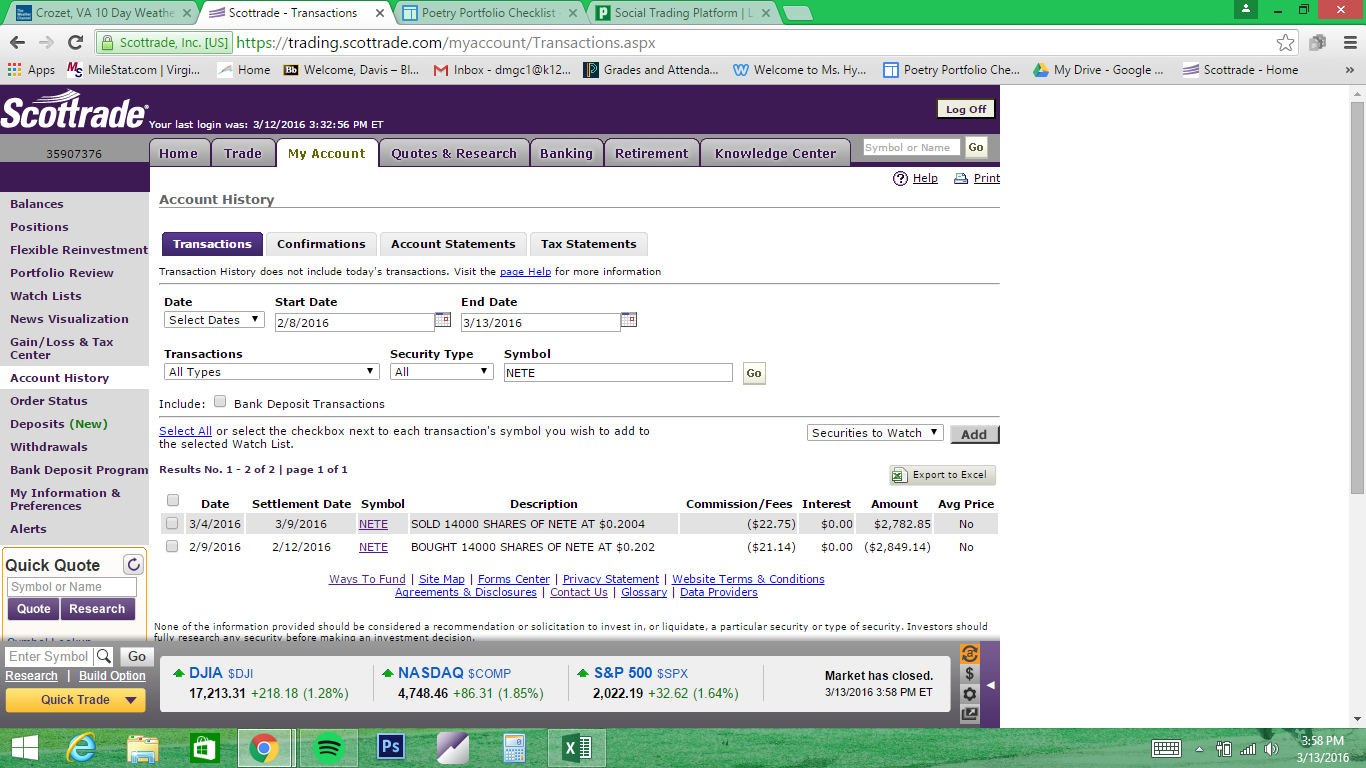Click the Select All link
1366x768 pixels.
(x=185, y=431)
